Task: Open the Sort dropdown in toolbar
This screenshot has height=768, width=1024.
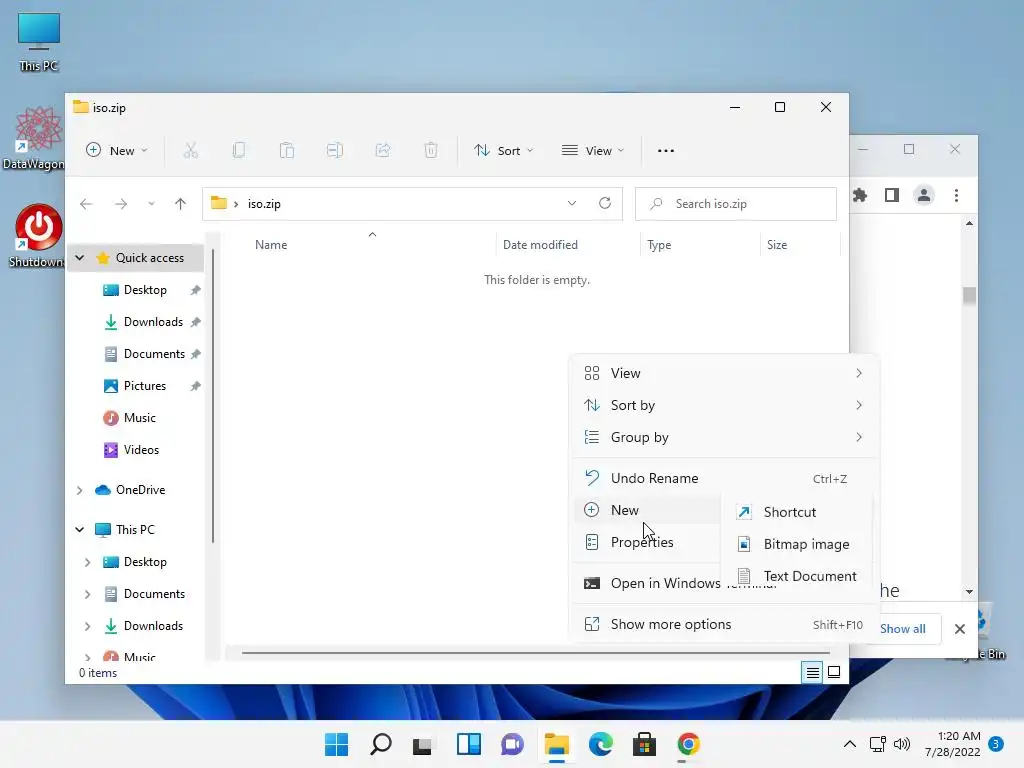Action: (504, 151)
